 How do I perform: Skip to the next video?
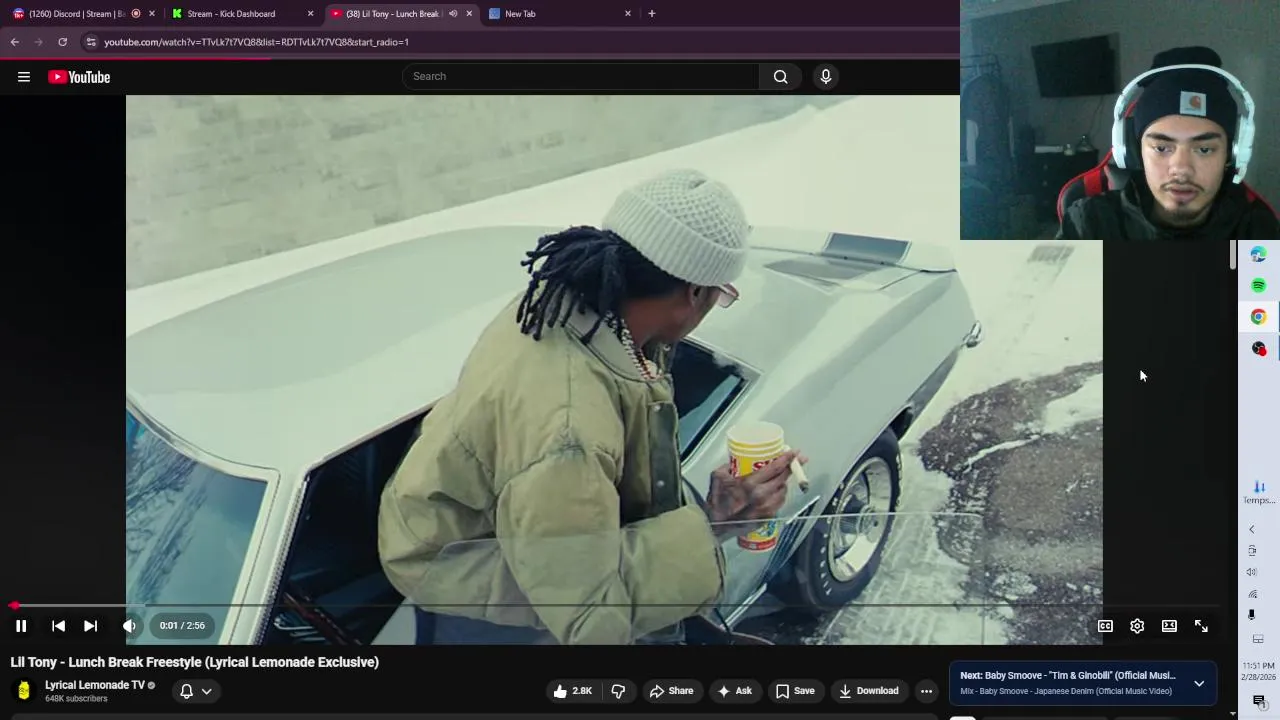90,626
